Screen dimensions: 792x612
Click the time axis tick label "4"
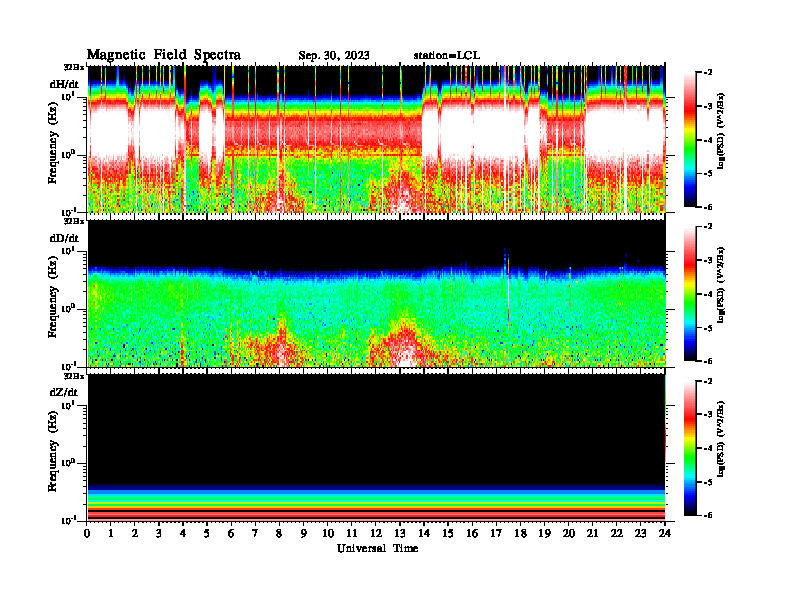pyautogui.click(x=183, y=533)
